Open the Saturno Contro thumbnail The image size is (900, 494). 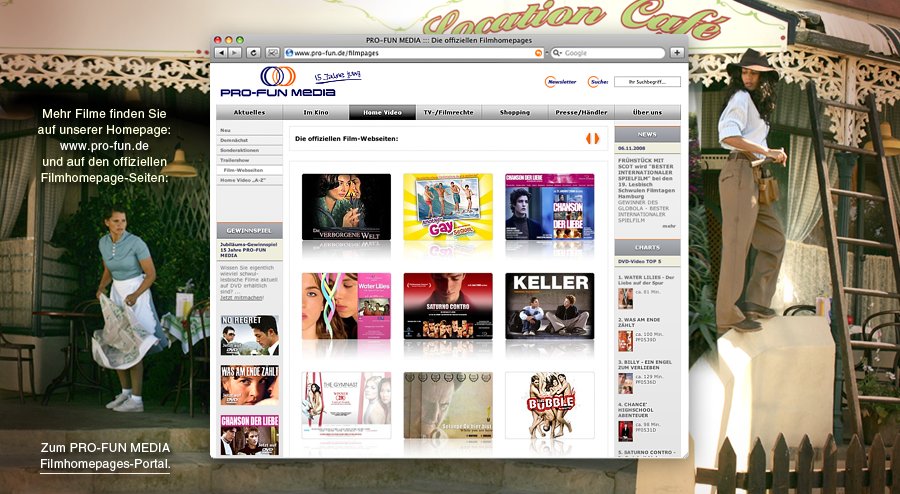tap(448, 306)
